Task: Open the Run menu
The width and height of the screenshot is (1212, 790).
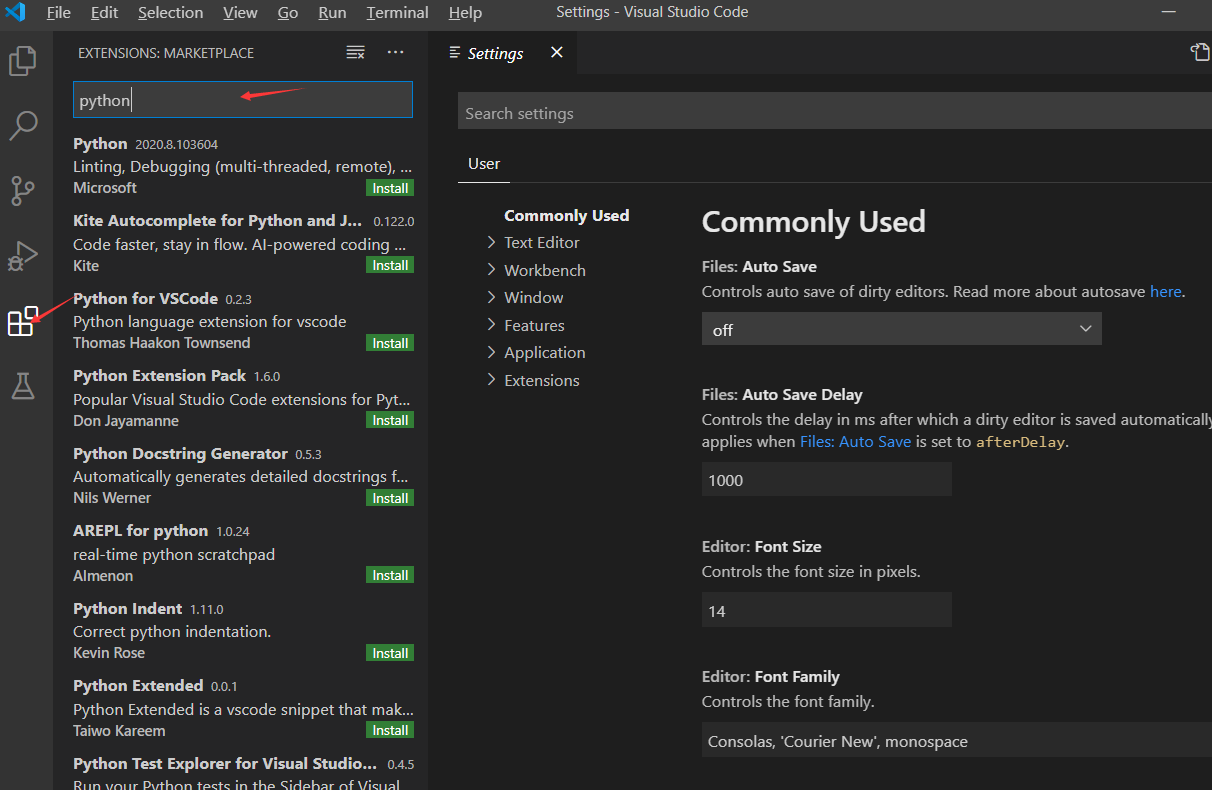Action: [x=332, y=13]
